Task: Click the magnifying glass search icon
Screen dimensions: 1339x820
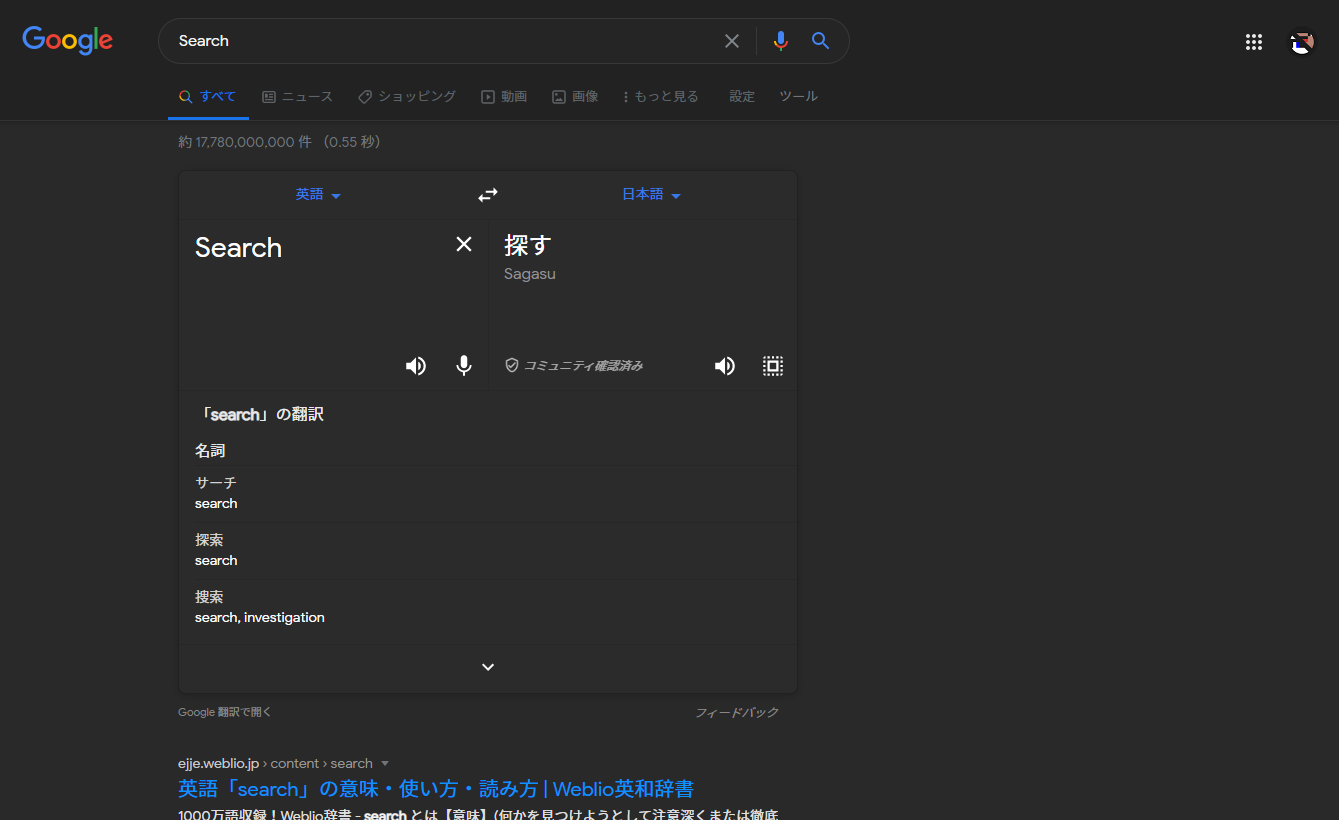Action: coord(820,41)
